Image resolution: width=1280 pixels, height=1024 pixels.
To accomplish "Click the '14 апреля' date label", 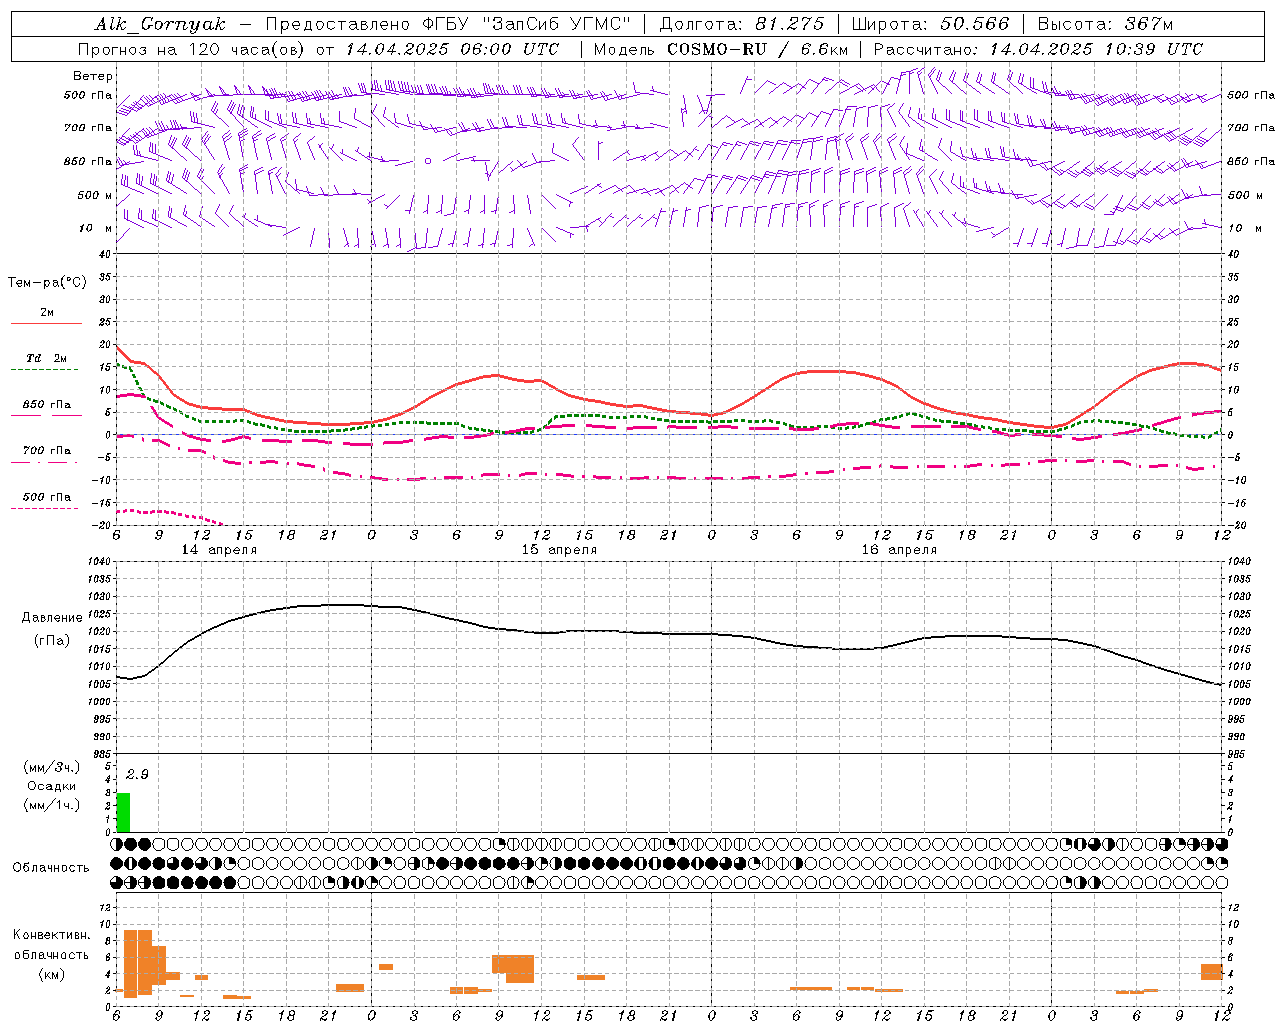I will point(218,550).
